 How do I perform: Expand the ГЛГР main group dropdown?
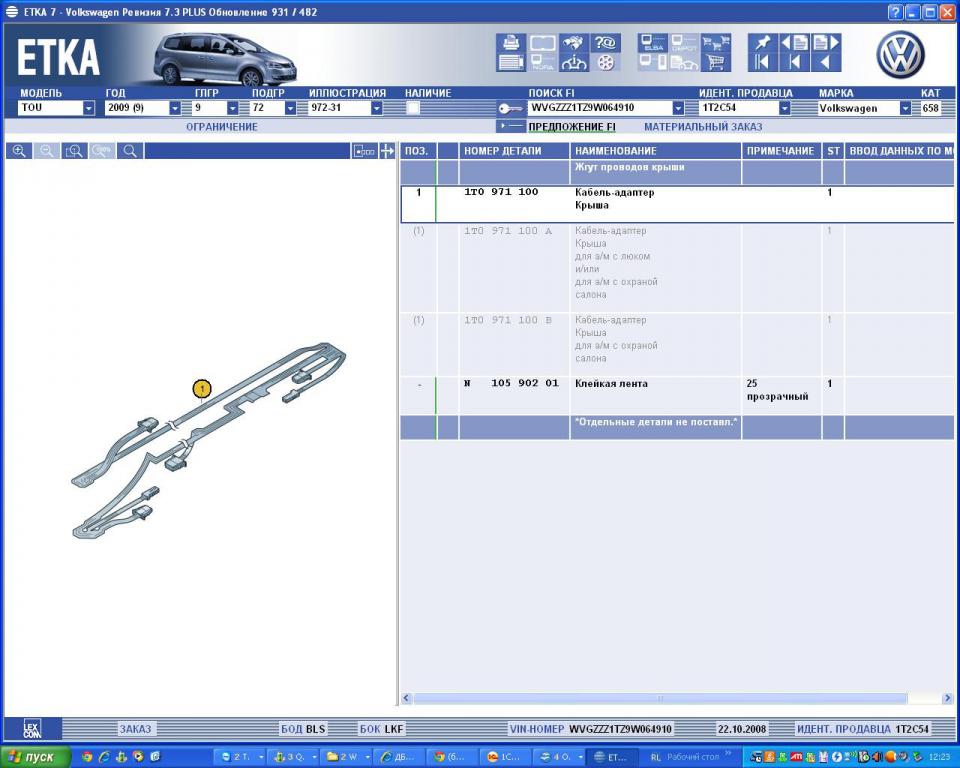point(233,108)
